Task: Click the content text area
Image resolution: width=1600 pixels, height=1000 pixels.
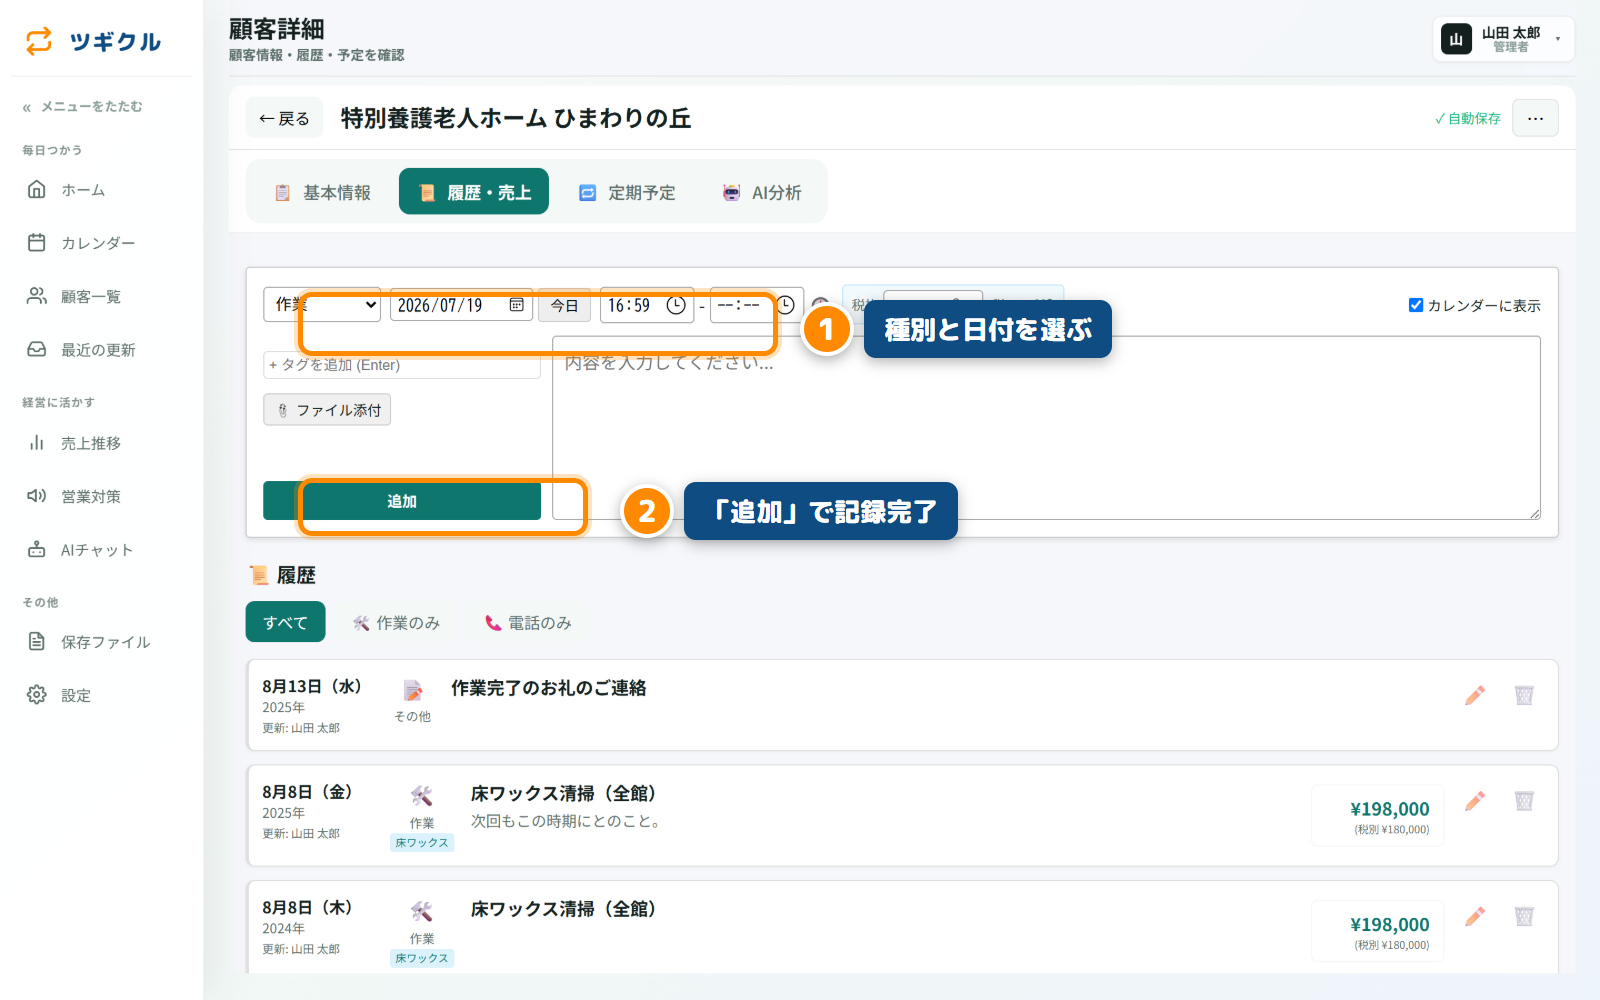Action: pyautogui.click(x=1046, y=428)
